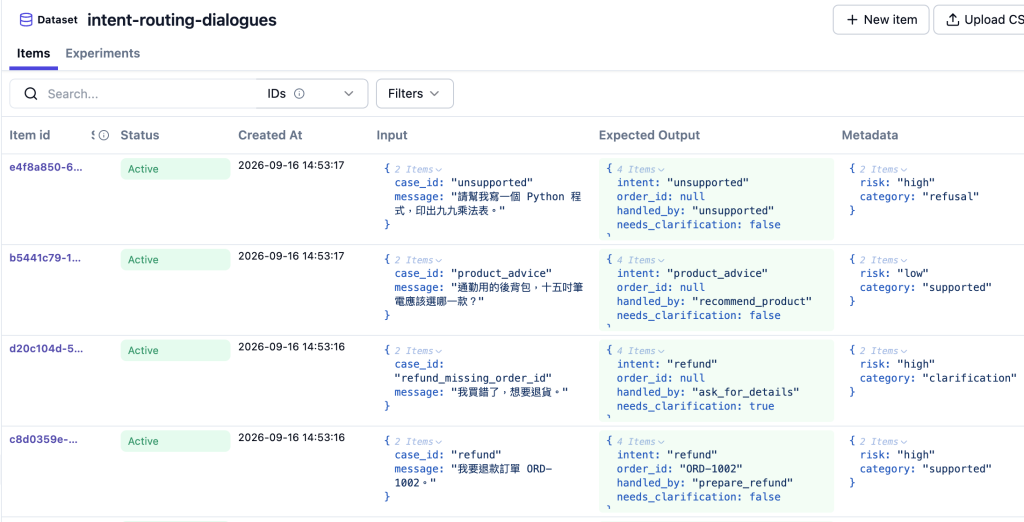1024x522 pixels.
Task: Click Active status badge of c8d0359e row
Action: [x=176, y=441]
